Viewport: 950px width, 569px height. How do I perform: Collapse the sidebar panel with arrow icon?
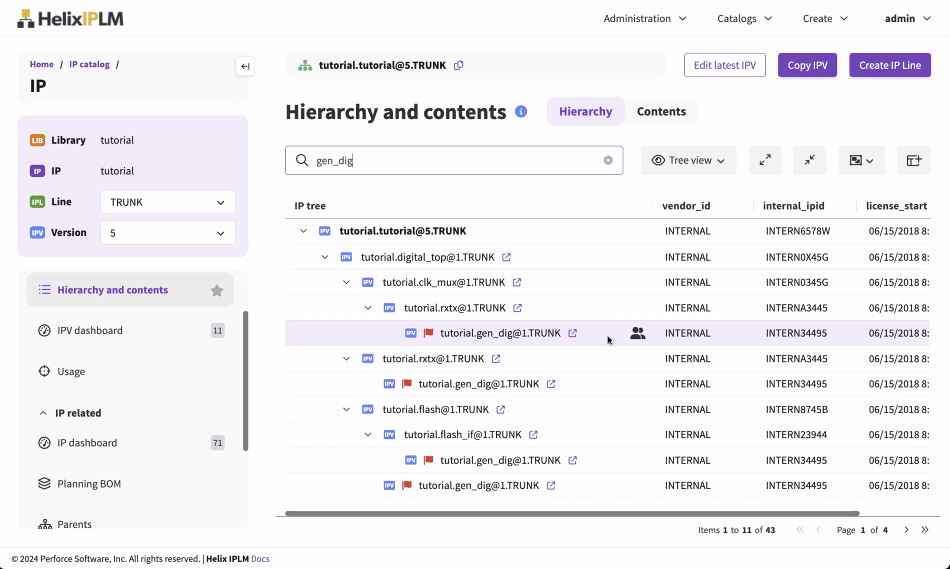245,67
